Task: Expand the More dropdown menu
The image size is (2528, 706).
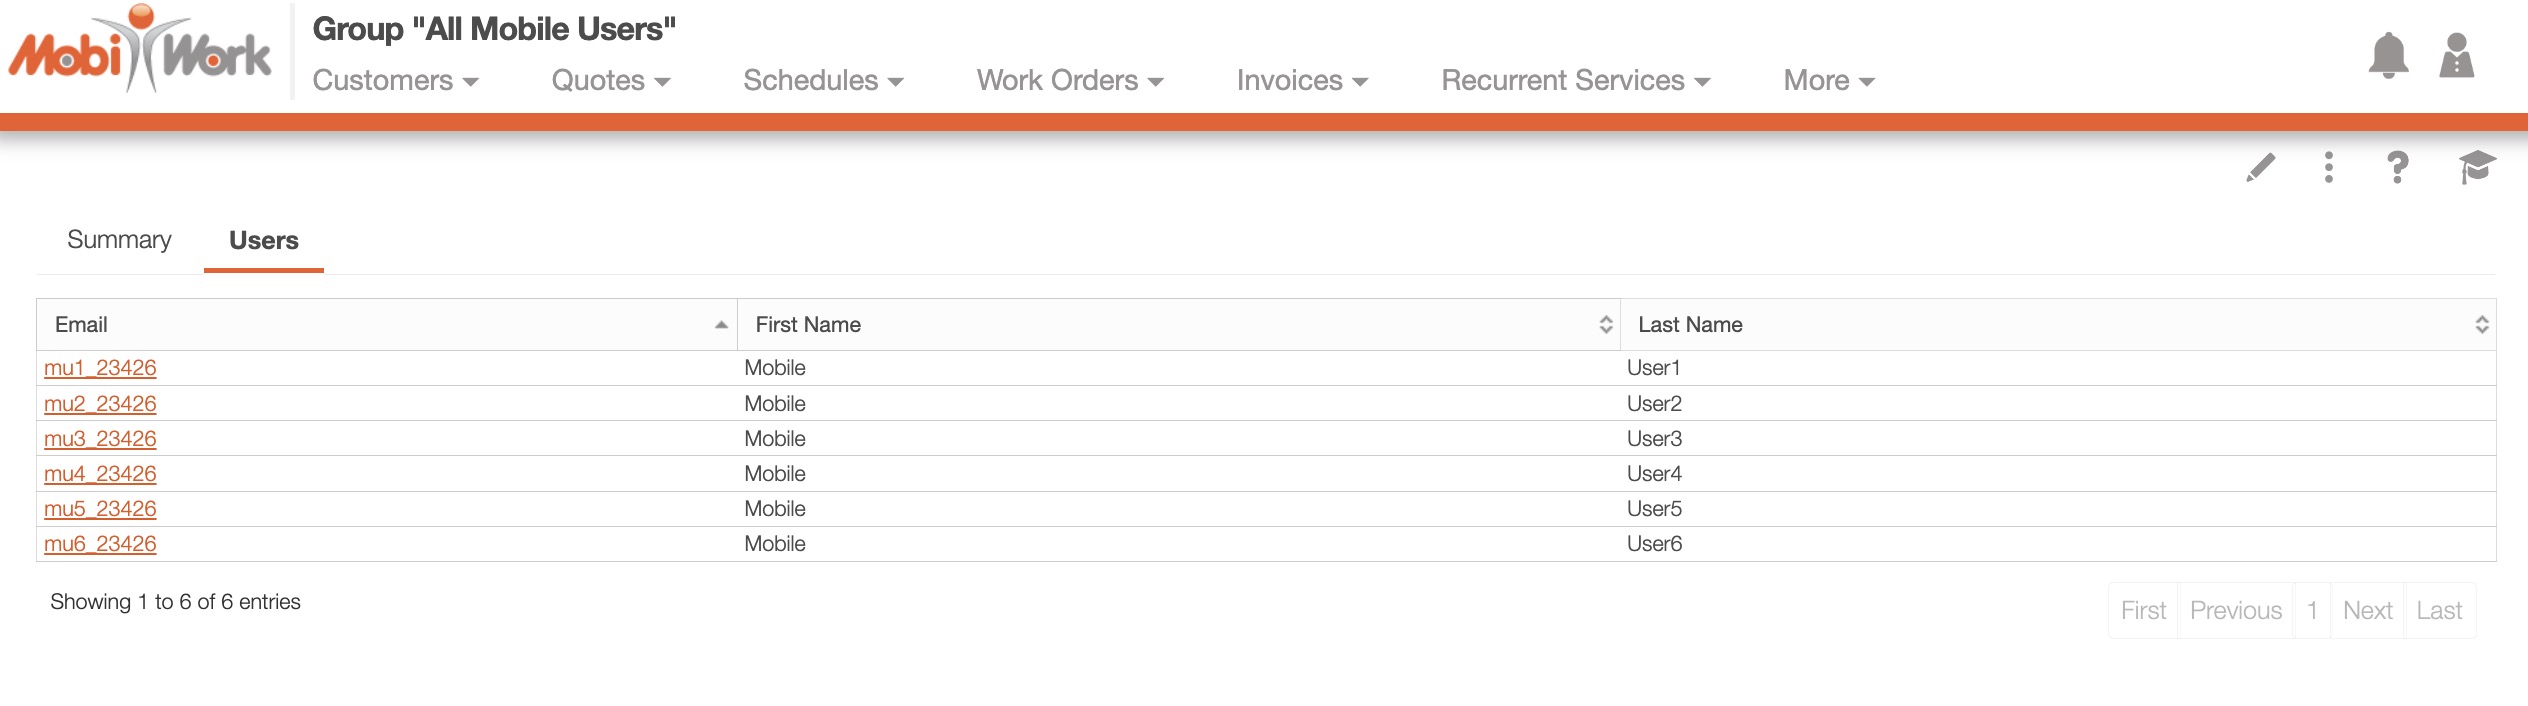Action: coord(1828,80)
